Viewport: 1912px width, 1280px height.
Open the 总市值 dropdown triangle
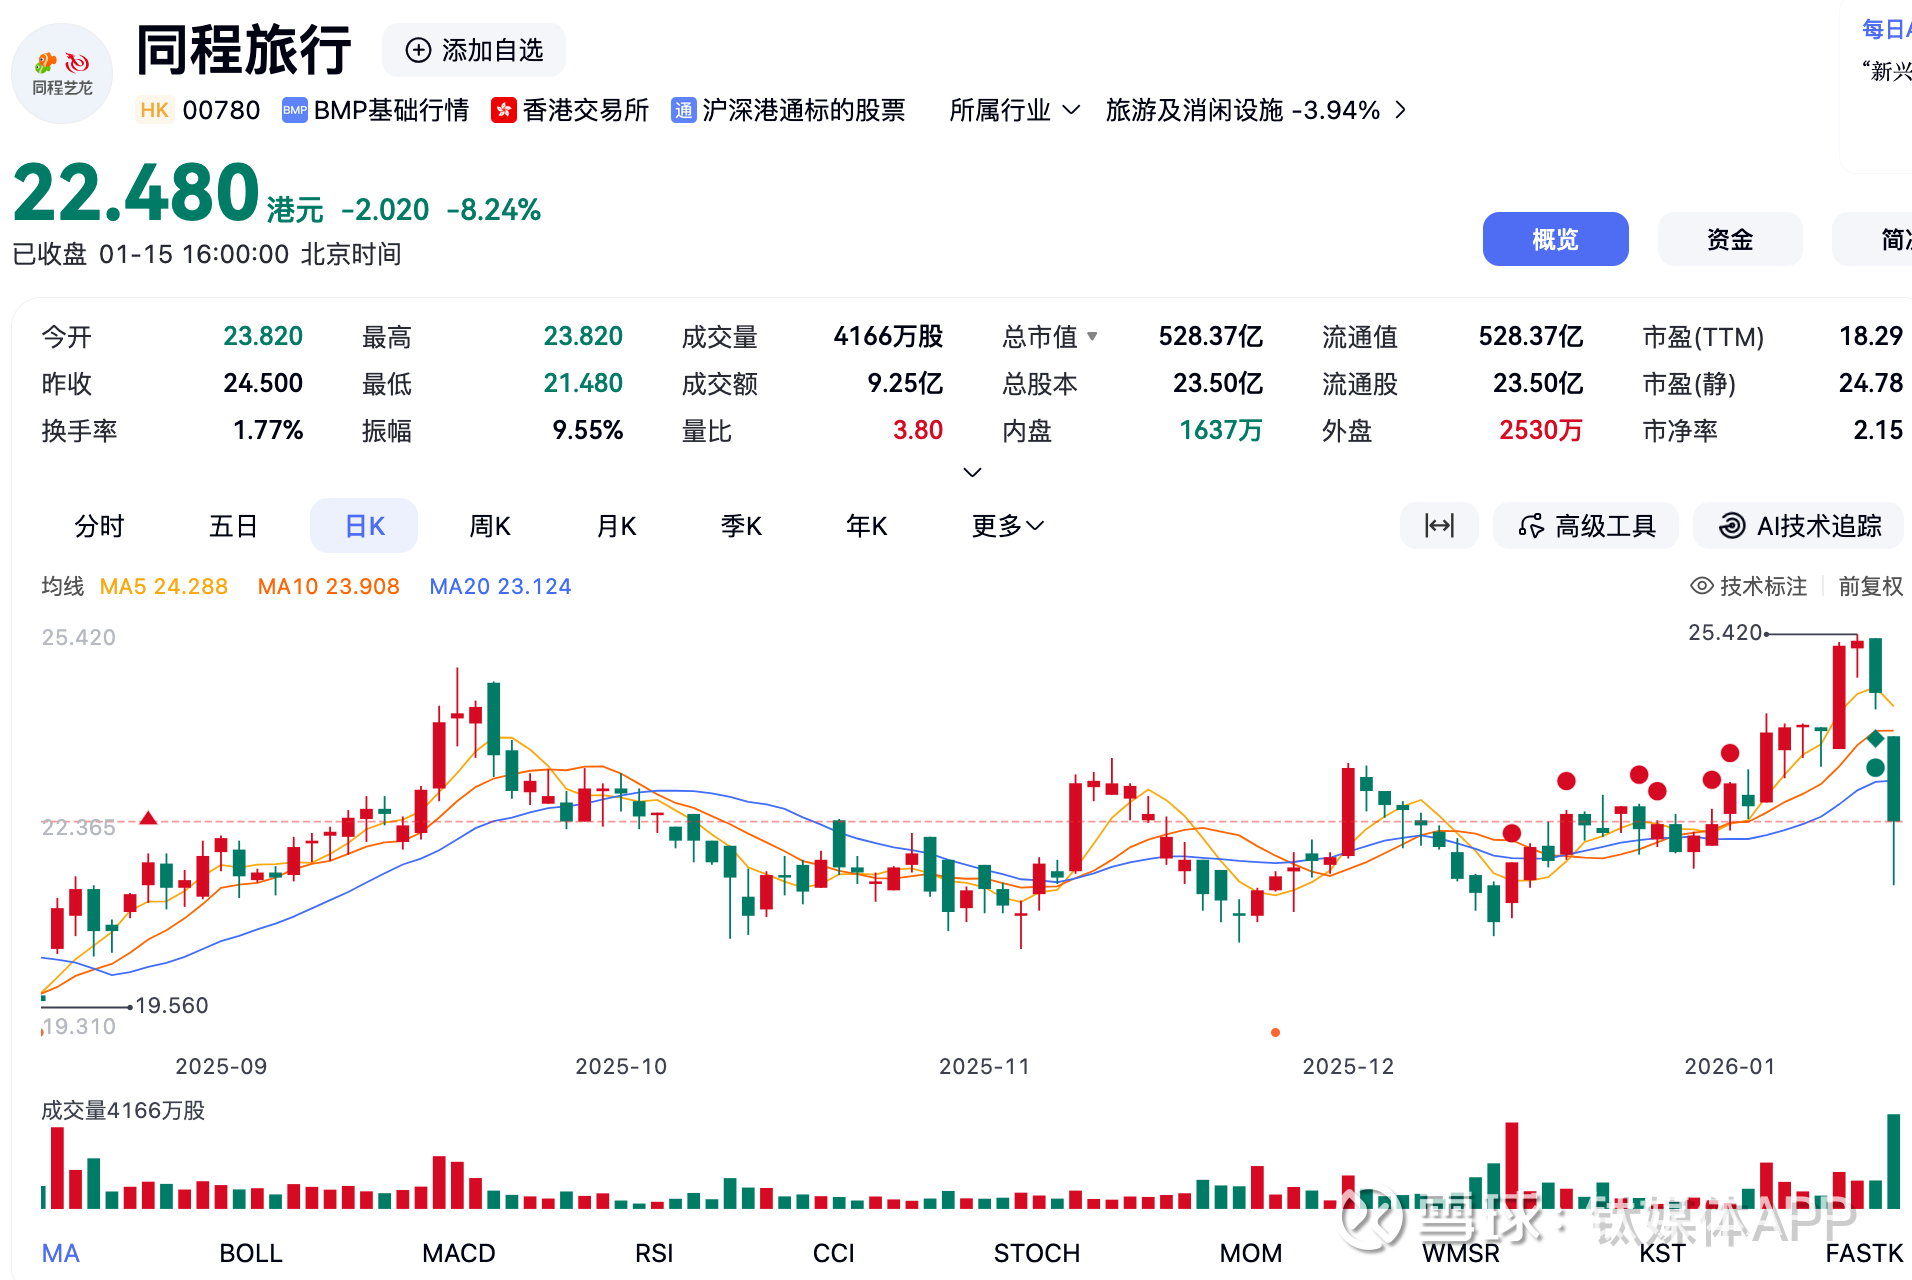(1092, 337)
